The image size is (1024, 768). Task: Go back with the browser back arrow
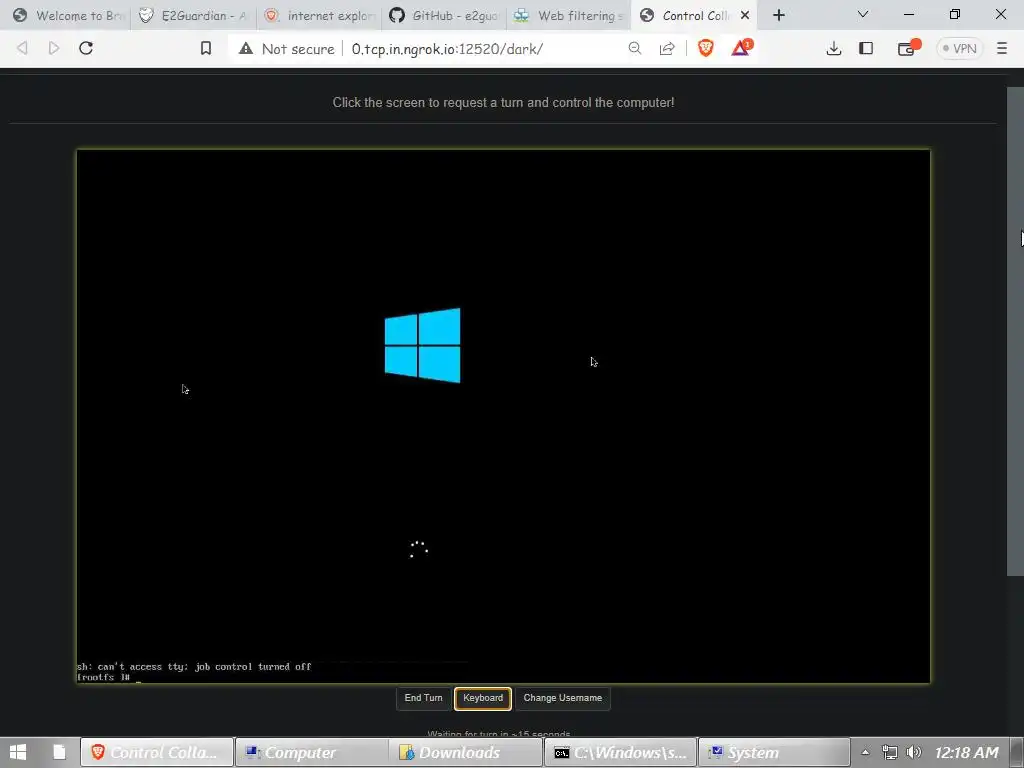(22, 48)
